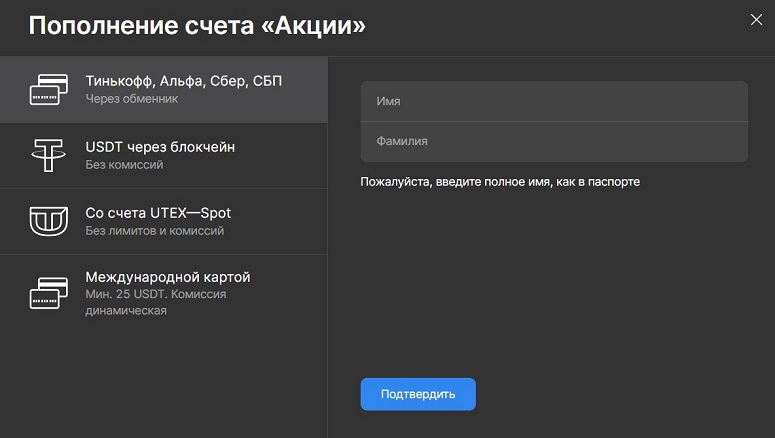Click the Без лимитов и комиссий text
The width and height of the screenshot is (775, 438).
coord(155,230)
